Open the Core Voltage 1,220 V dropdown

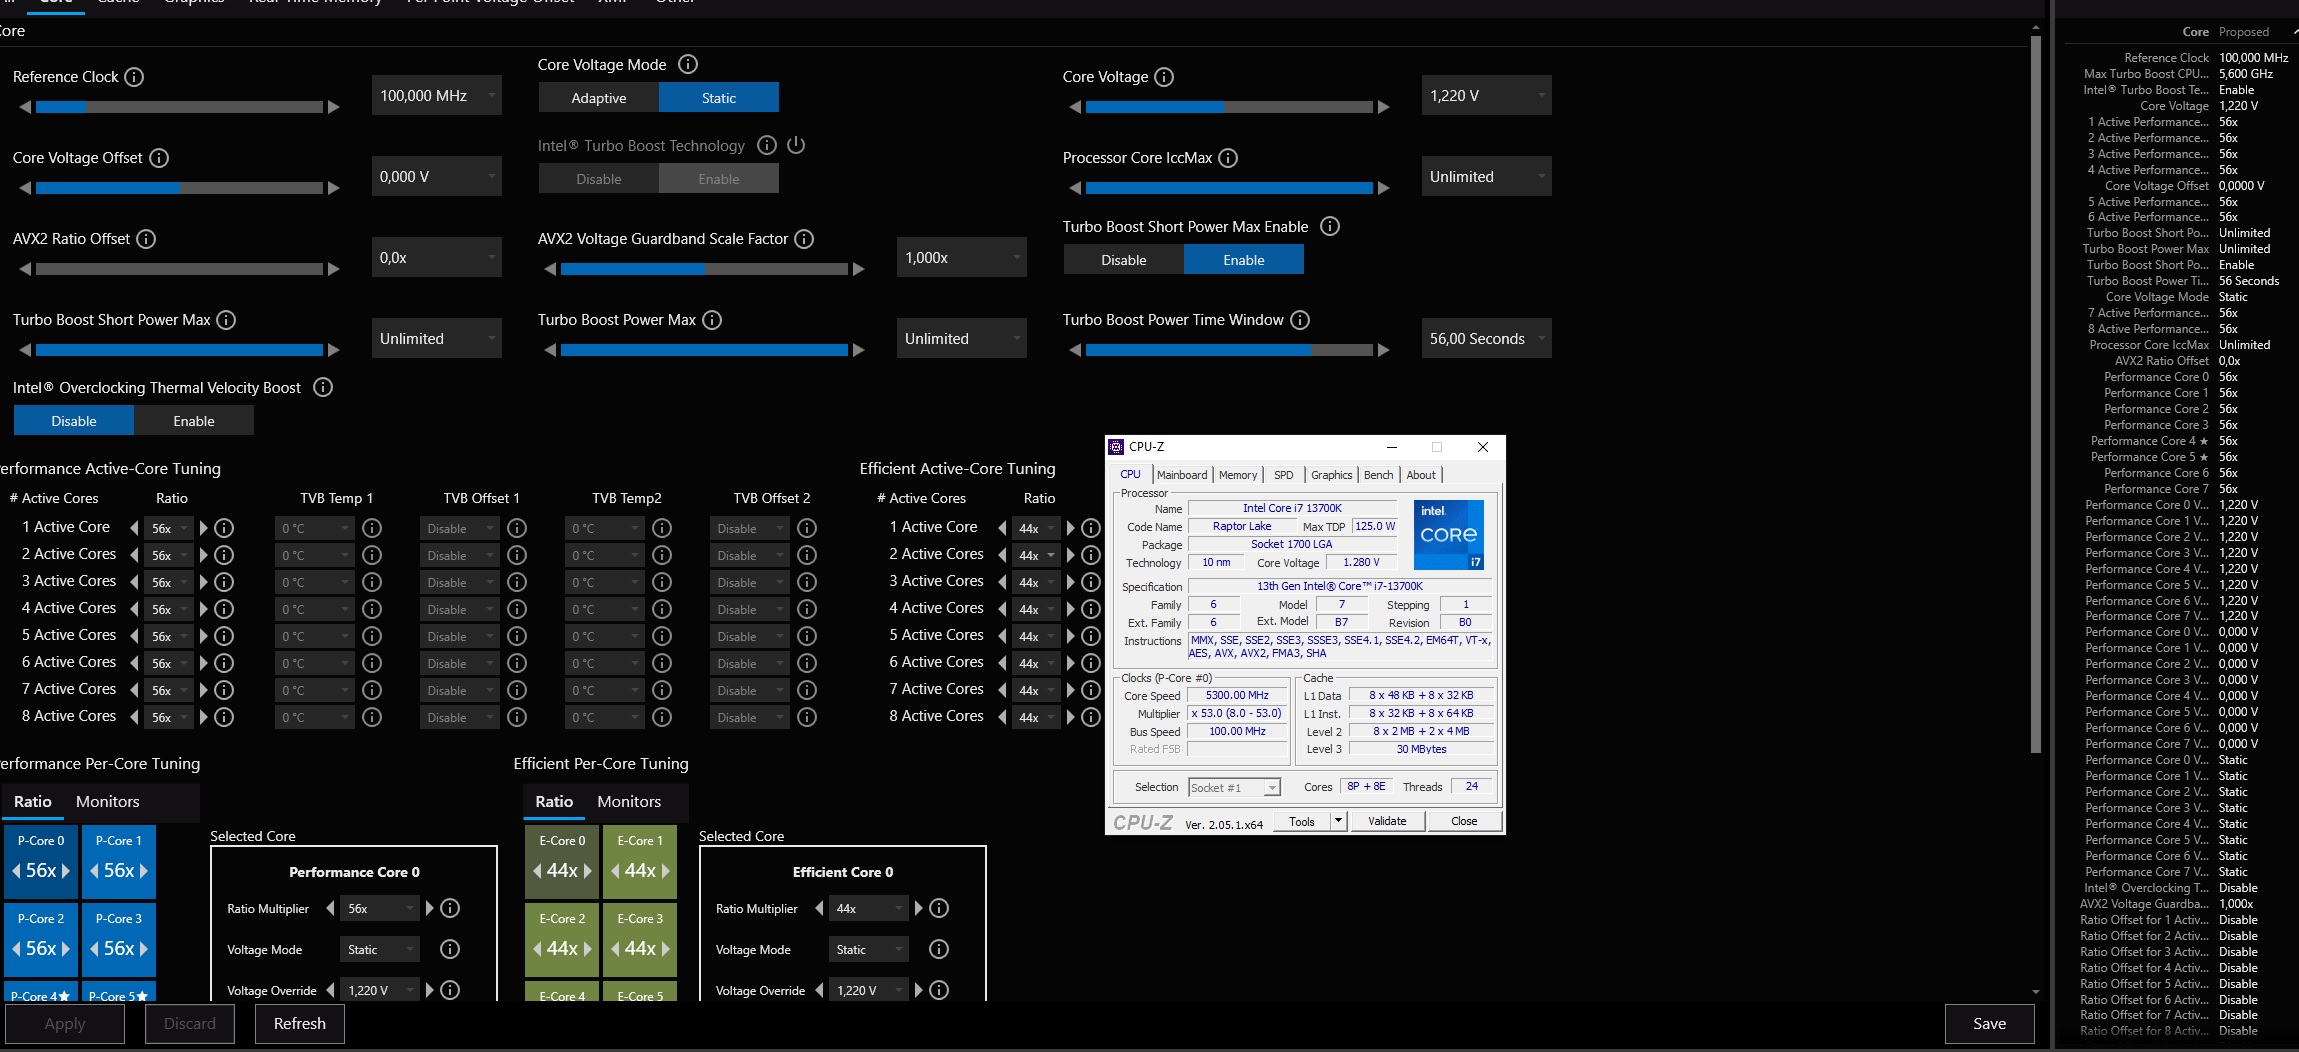tap(1487, 96)
